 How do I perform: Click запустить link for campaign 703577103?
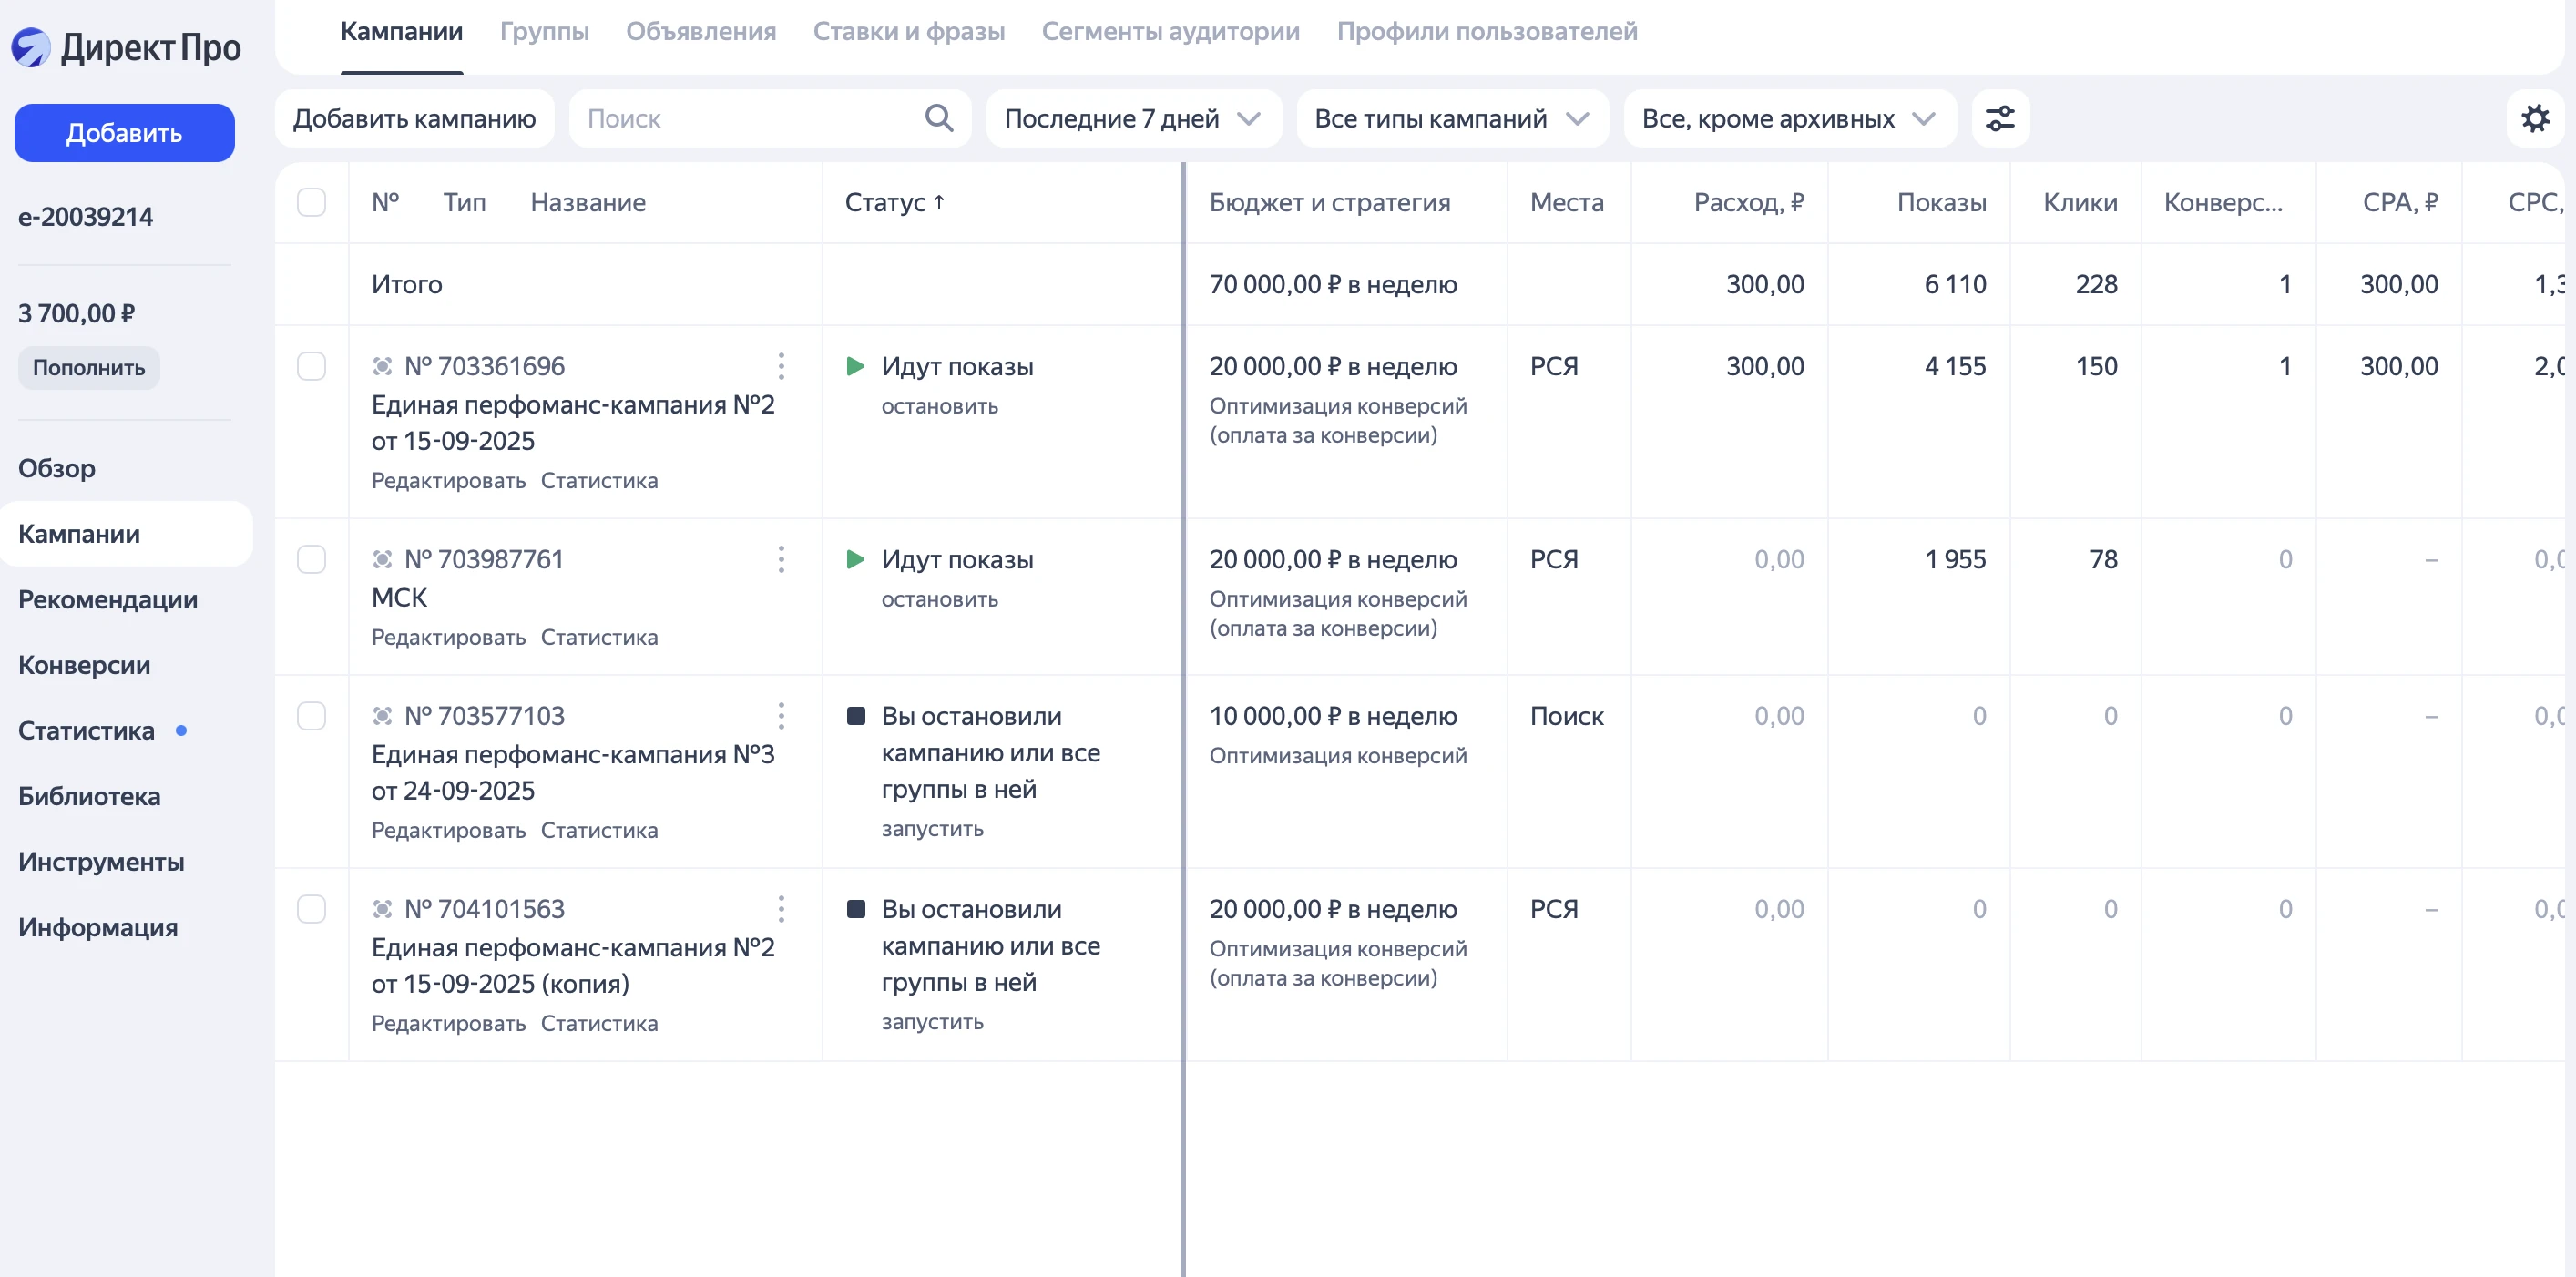[932, 828]
